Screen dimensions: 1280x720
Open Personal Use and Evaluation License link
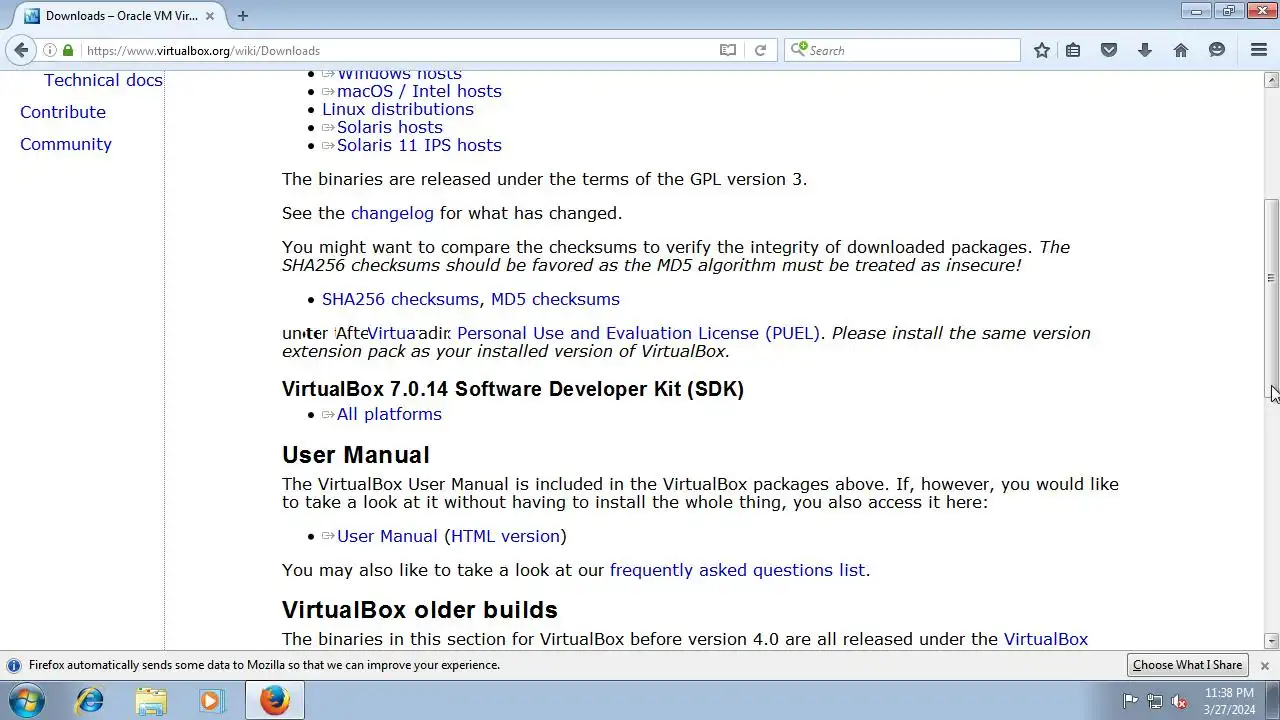[638, 333]
